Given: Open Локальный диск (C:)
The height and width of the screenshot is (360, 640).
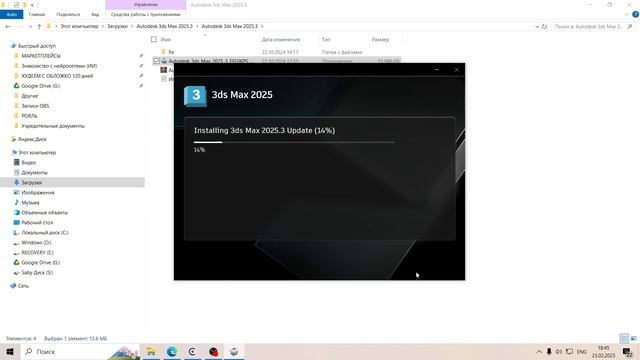Looking at the screenshot, I should 44,232.
